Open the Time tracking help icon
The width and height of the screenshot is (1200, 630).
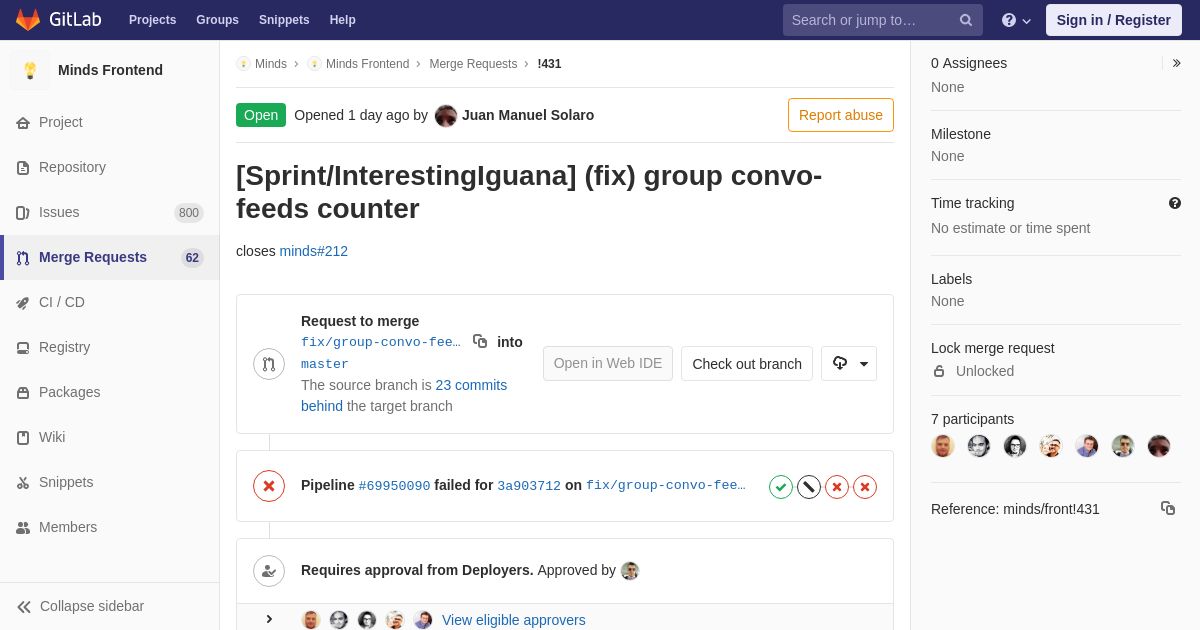(x=1175, y=203)
